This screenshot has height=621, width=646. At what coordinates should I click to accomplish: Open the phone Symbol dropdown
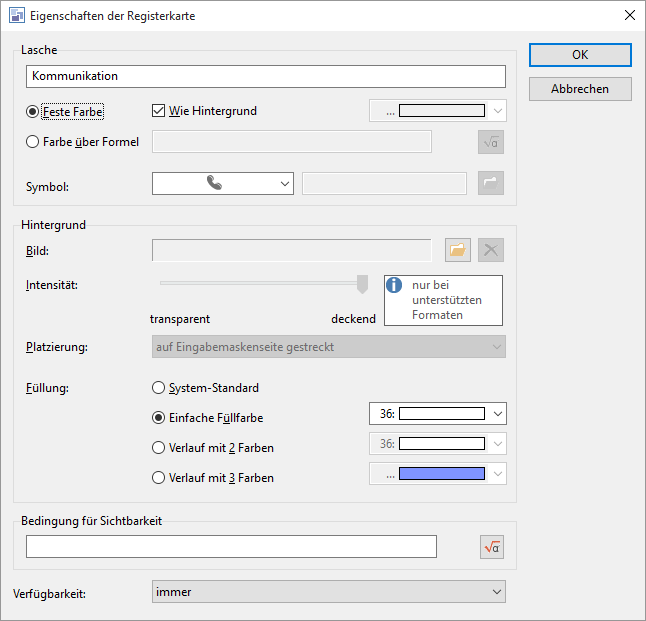222,183
